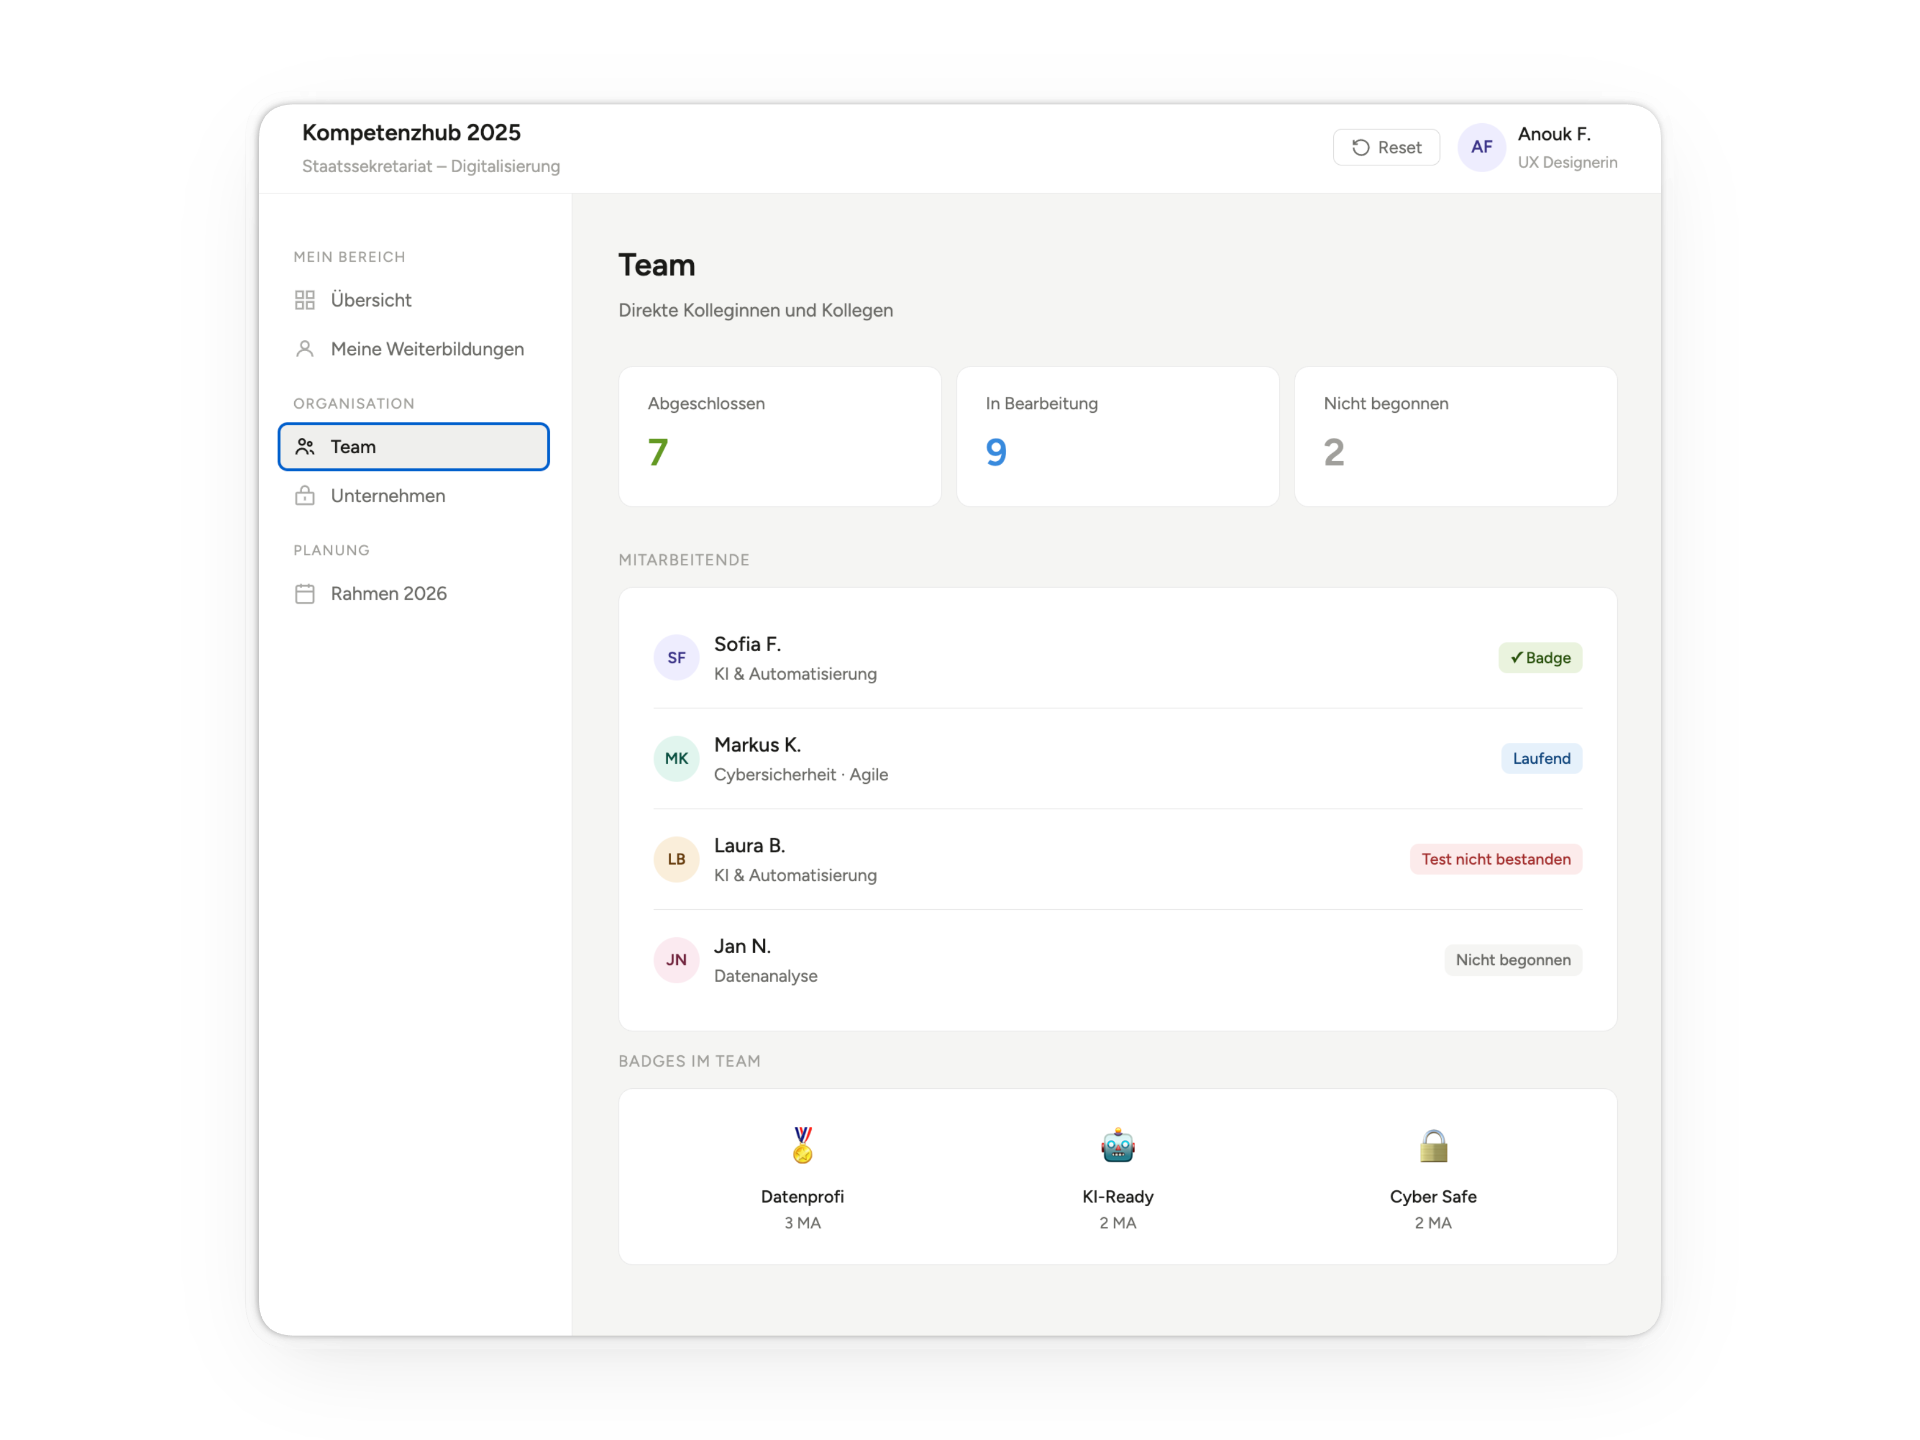Click the KI-Ready robot badge icon
The image size is (1920, 1440).
[x=1118, y=1145]
